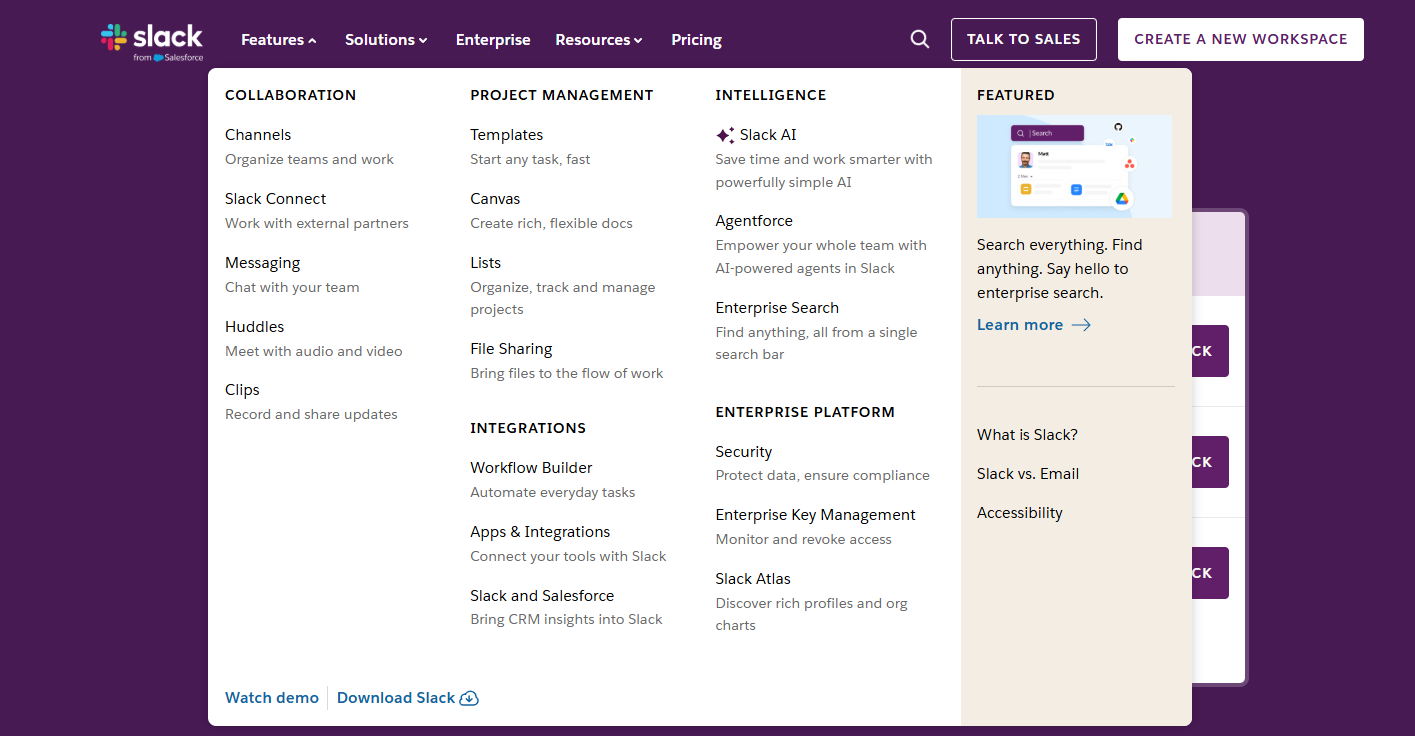Screen dimensions: 1415x736
Task: Select Agentforce from Intelligence
Action: pyautogui.click(x=754, y=221)
